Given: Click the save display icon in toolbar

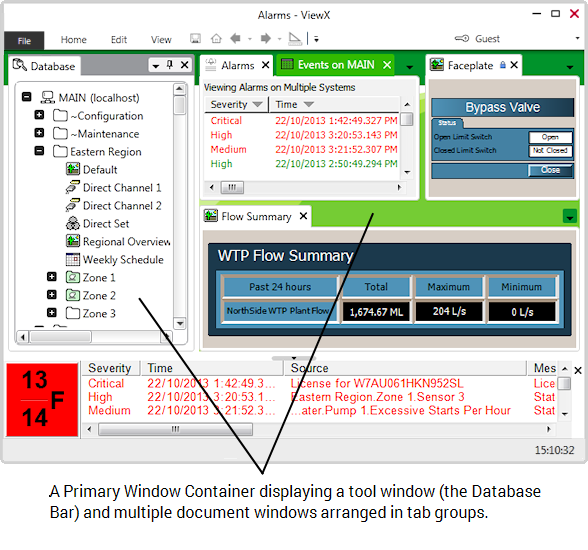Looking at the screenshot, I should coord(195,39).
